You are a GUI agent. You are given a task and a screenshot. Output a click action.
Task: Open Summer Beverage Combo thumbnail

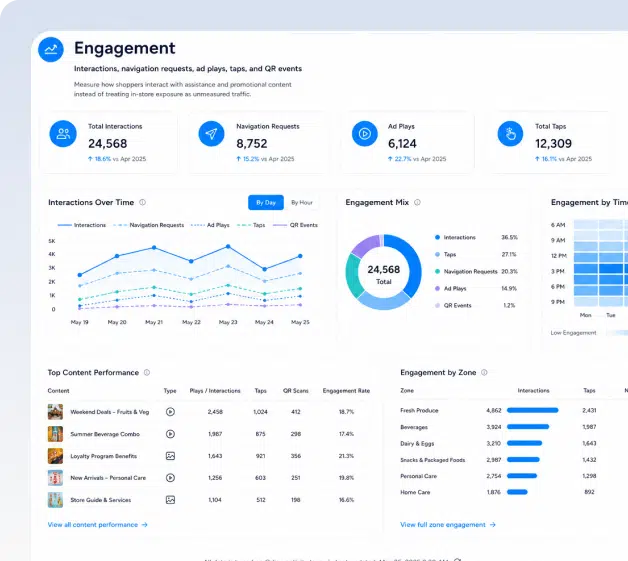point(55,434)
